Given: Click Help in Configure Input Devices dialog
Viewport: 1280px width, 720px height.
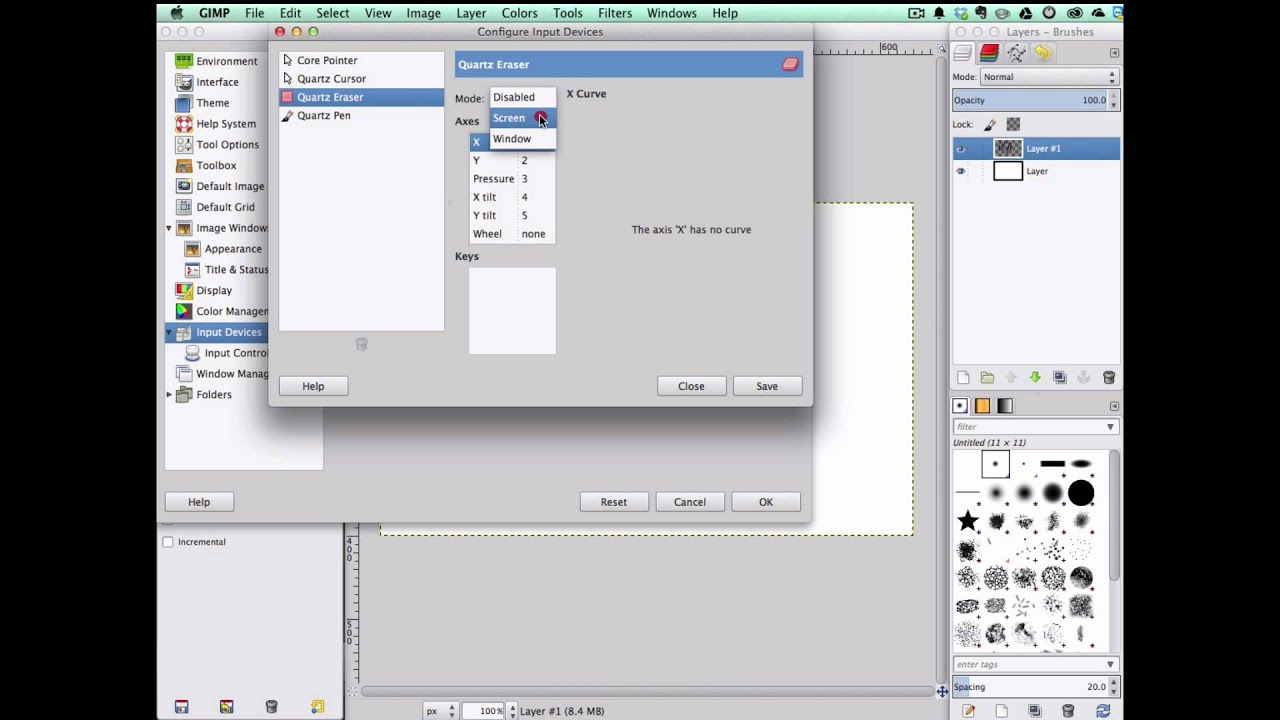Looking at the screenshot, I should 313,386.
